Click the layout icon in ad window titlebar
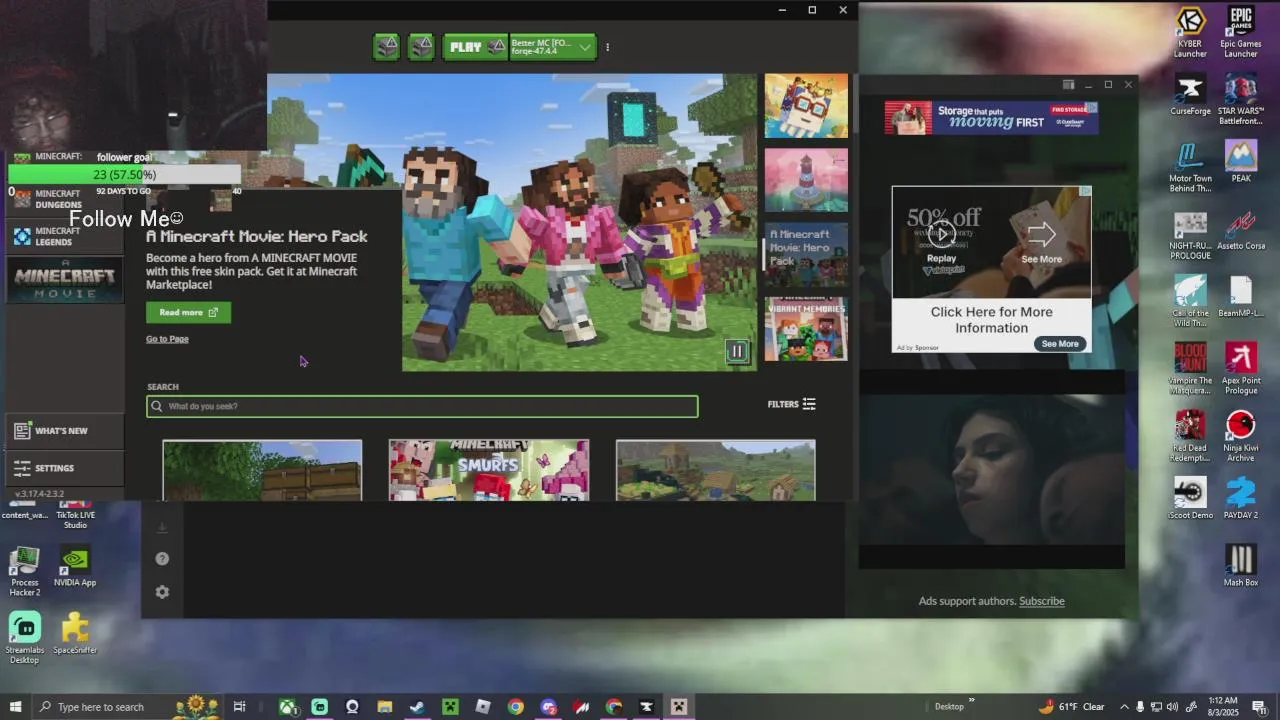This screenshot has height=720, width=1280. 1068,85
